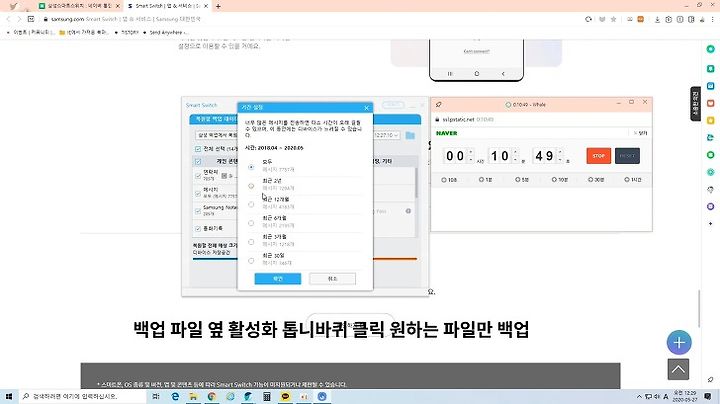720x404 pixels.
Task: Click the Windows taskbar search box
Action: point(83,396)
